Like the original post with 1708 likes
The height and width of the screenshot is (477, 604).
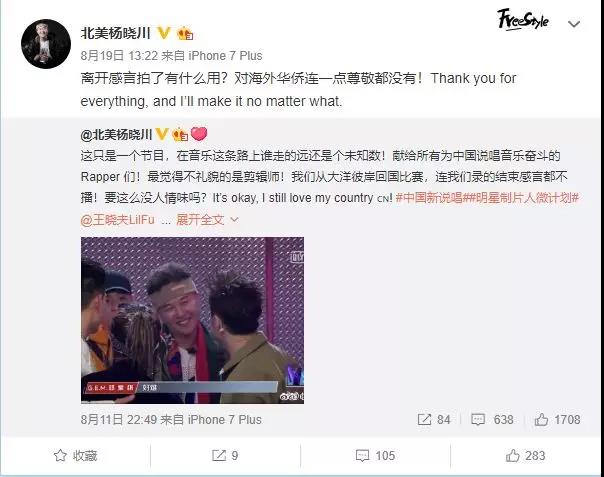[557, 420]
